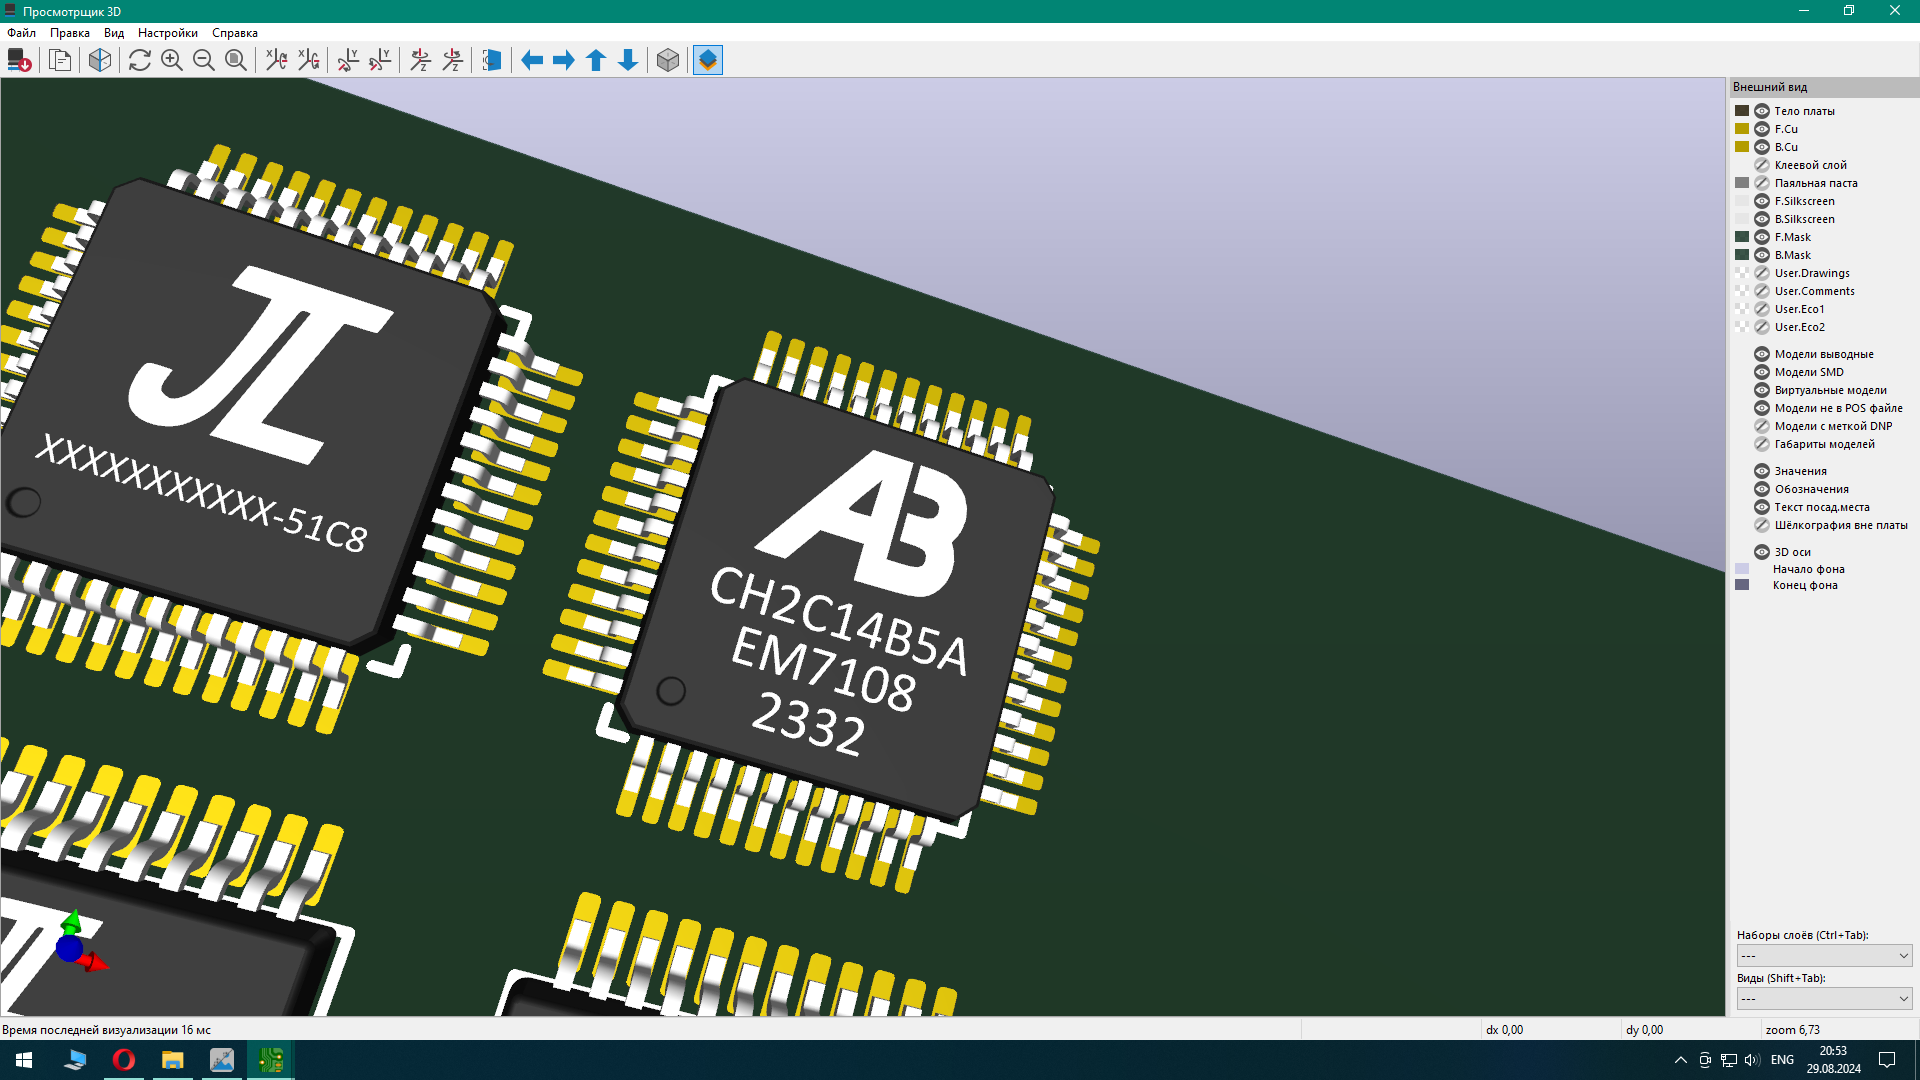
Task: Zoom out of the board
Action: pos(204,60)
